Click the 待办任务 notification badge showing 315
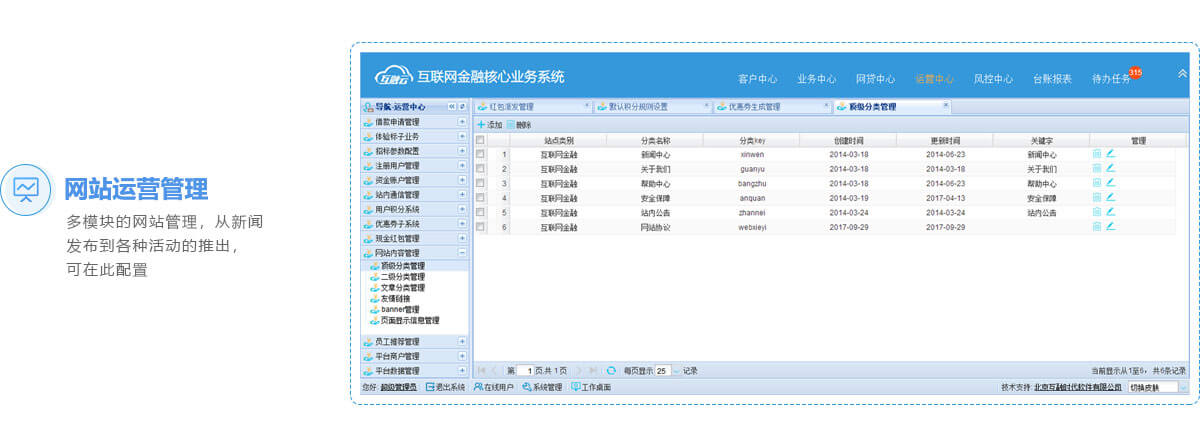 (1135, 72)
